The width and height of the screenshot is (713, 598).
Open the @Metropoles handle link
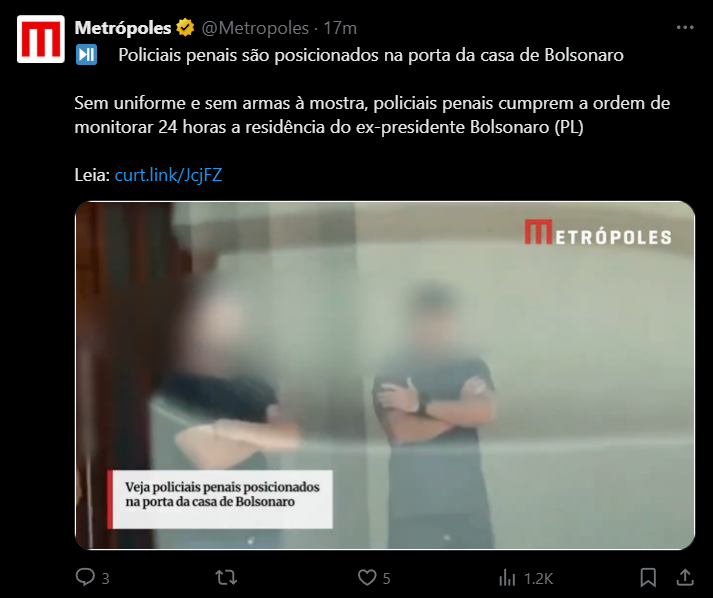(x=255, y=28)
